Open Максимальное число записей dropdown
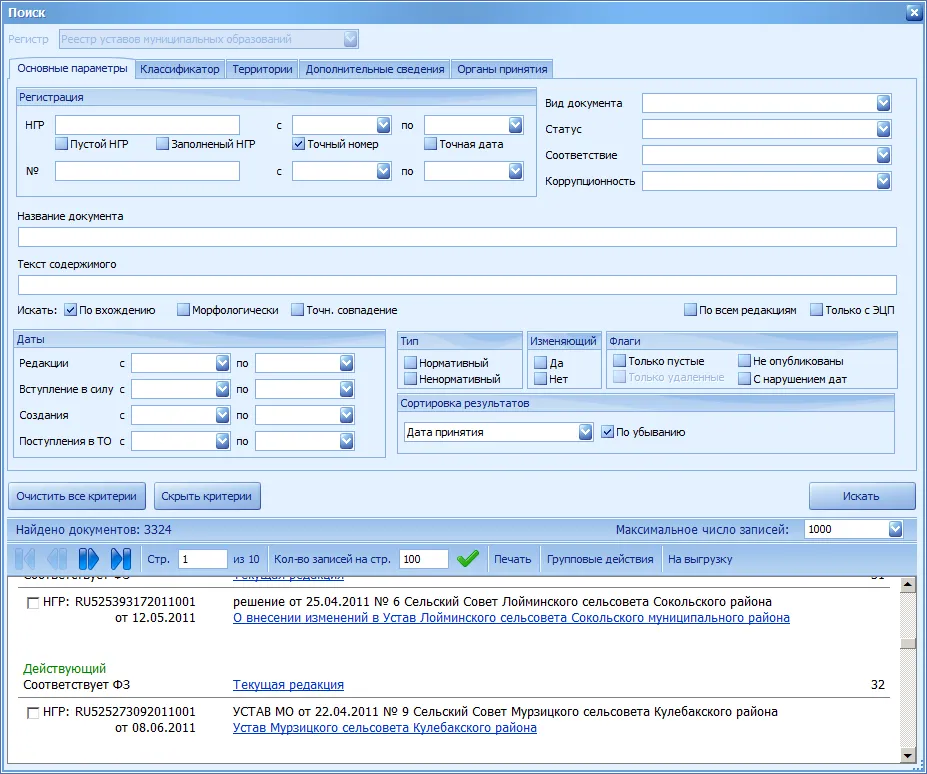The height and width of the screenshot is (774, 927). click(895, 529)
